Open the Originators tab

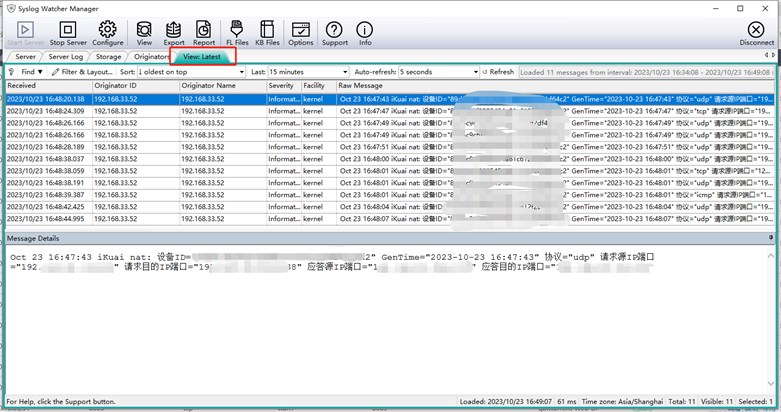(151, 56)
